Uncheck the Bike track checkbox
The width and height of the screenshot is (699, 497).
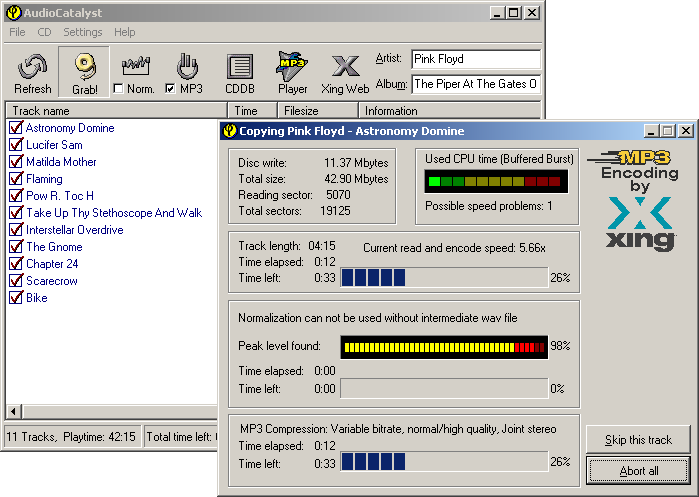(16, 297)
